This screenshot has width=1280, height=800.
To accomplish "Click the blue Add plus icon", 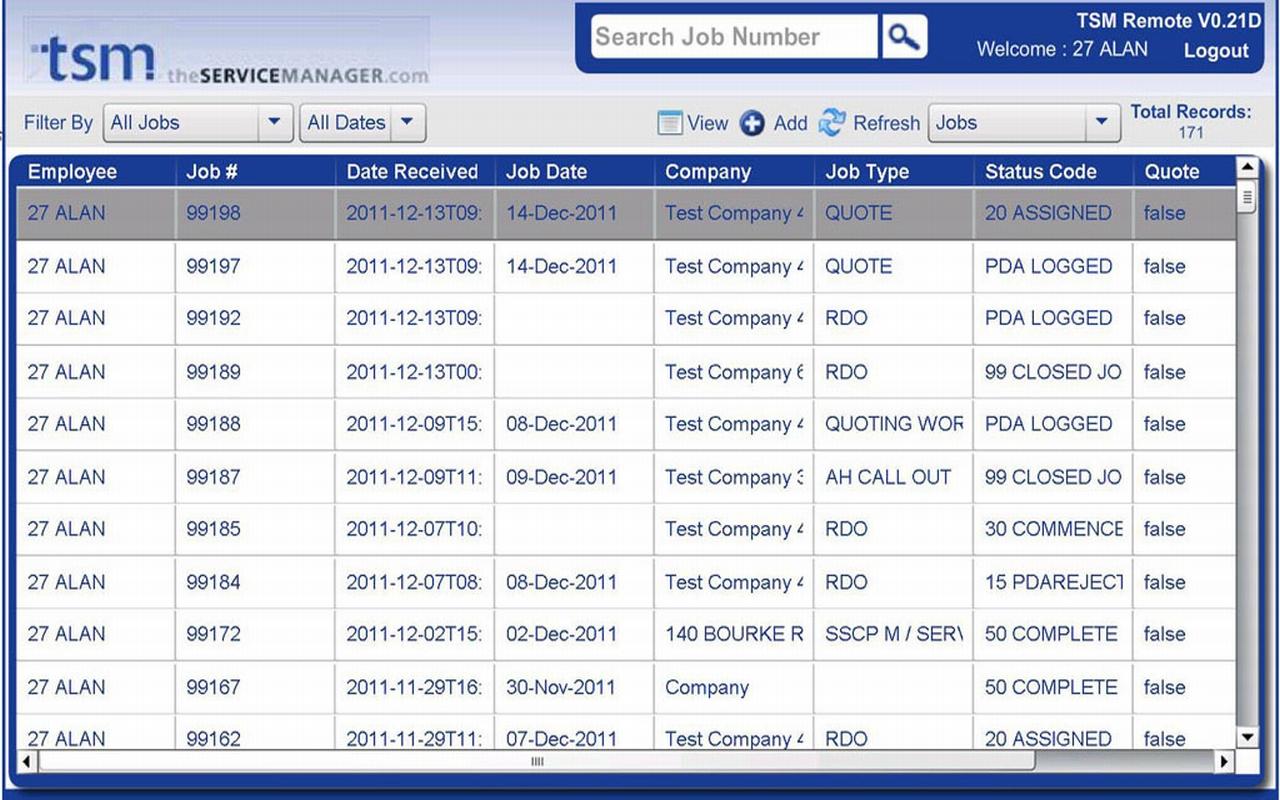I will [752, 123].
